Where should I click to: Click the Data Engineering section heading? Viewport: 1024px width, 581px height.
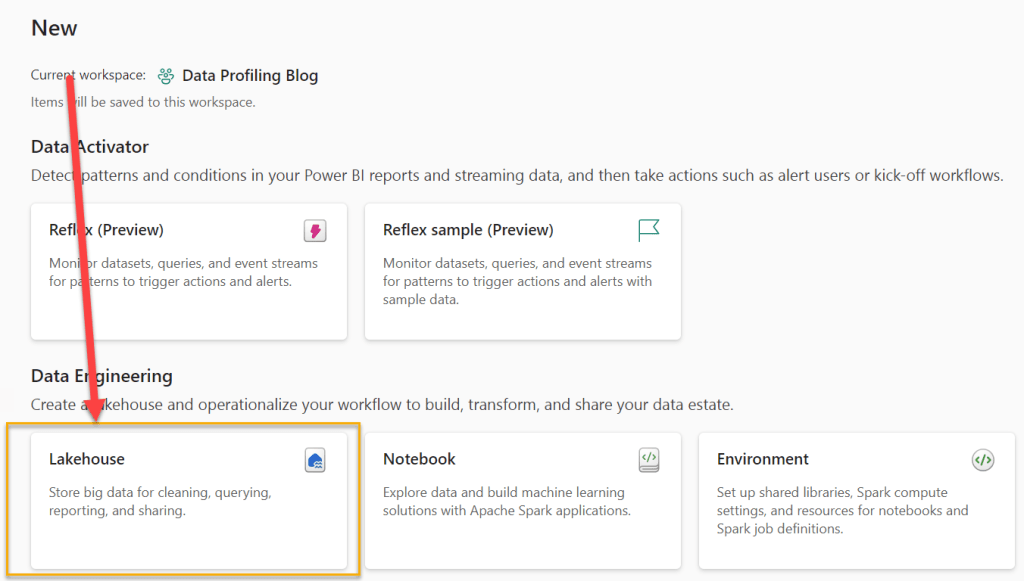pos(102,376)
